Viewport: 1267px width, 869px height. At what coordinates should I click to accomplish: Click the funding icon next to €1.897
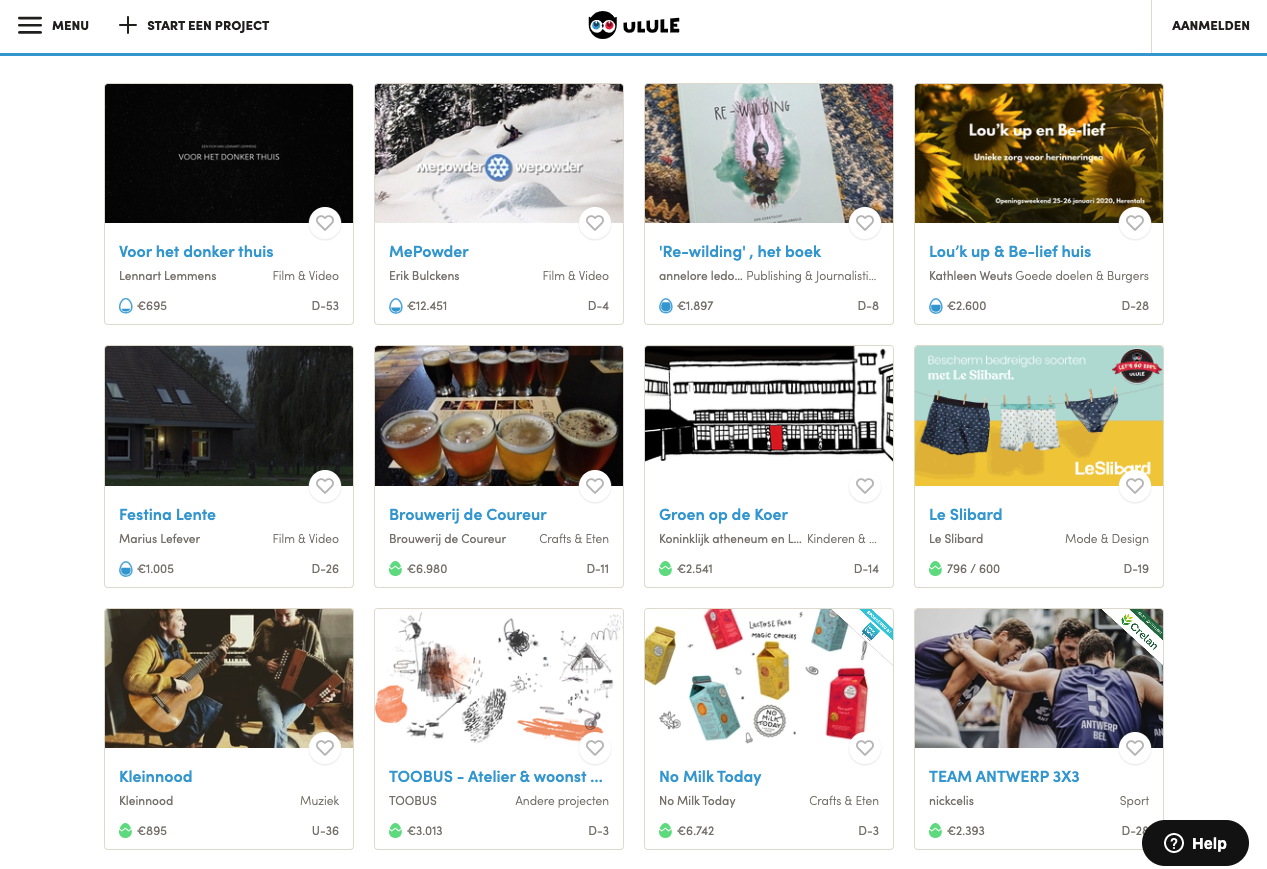[x=666, y=306]
